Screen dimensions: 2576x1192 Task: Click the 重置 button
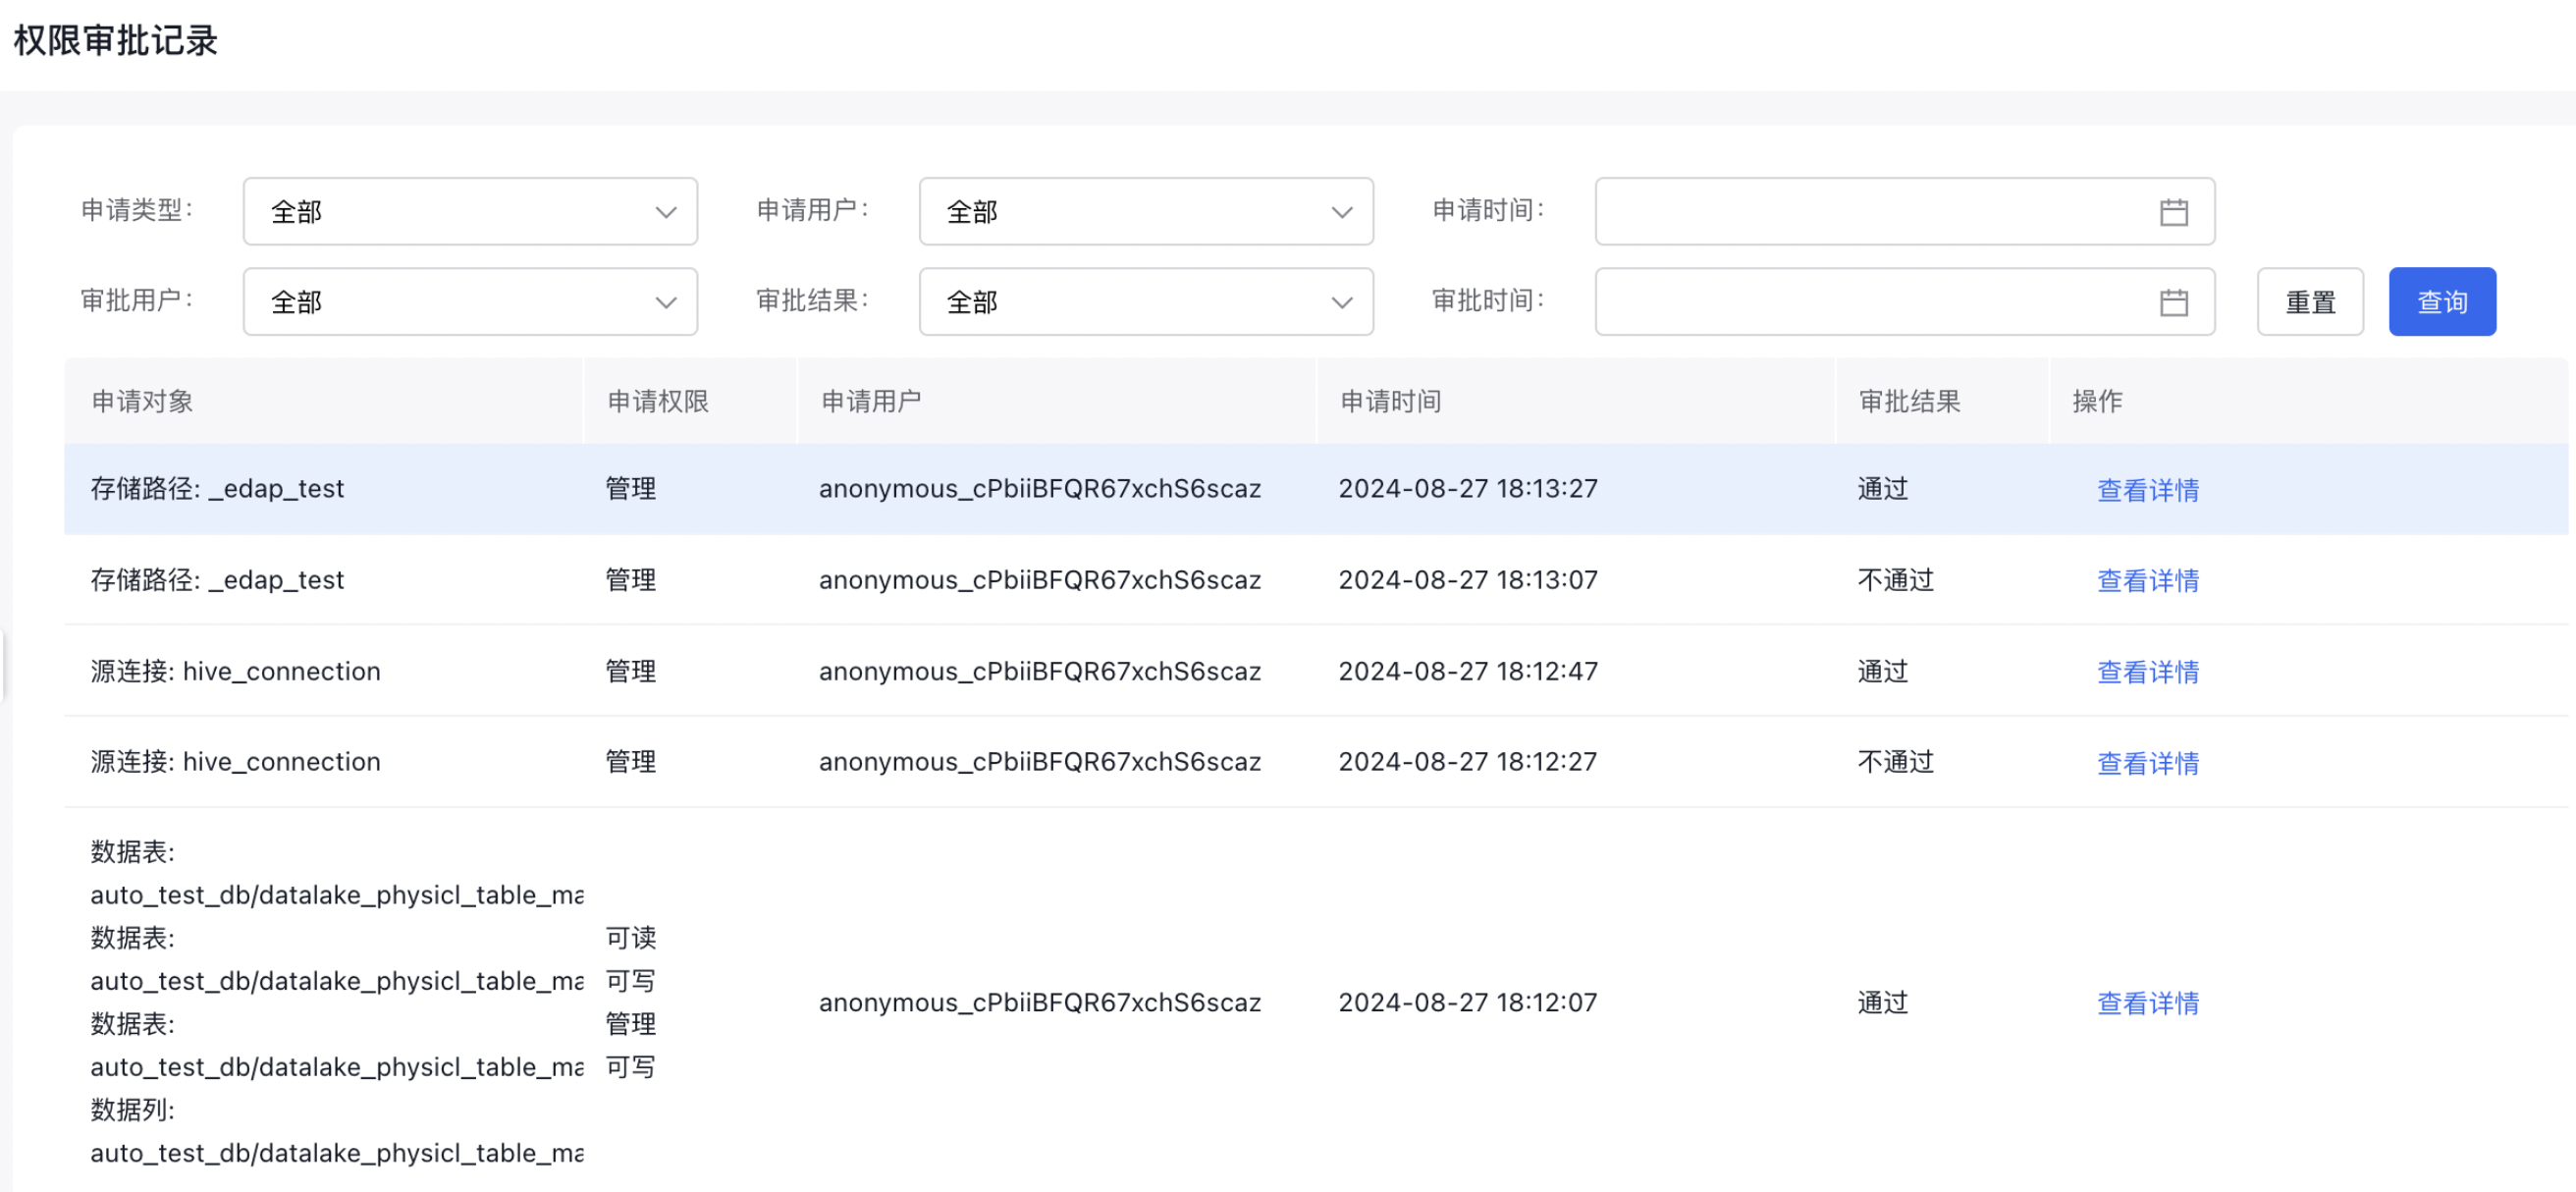pyautogui.click(x=2310, y=301)
